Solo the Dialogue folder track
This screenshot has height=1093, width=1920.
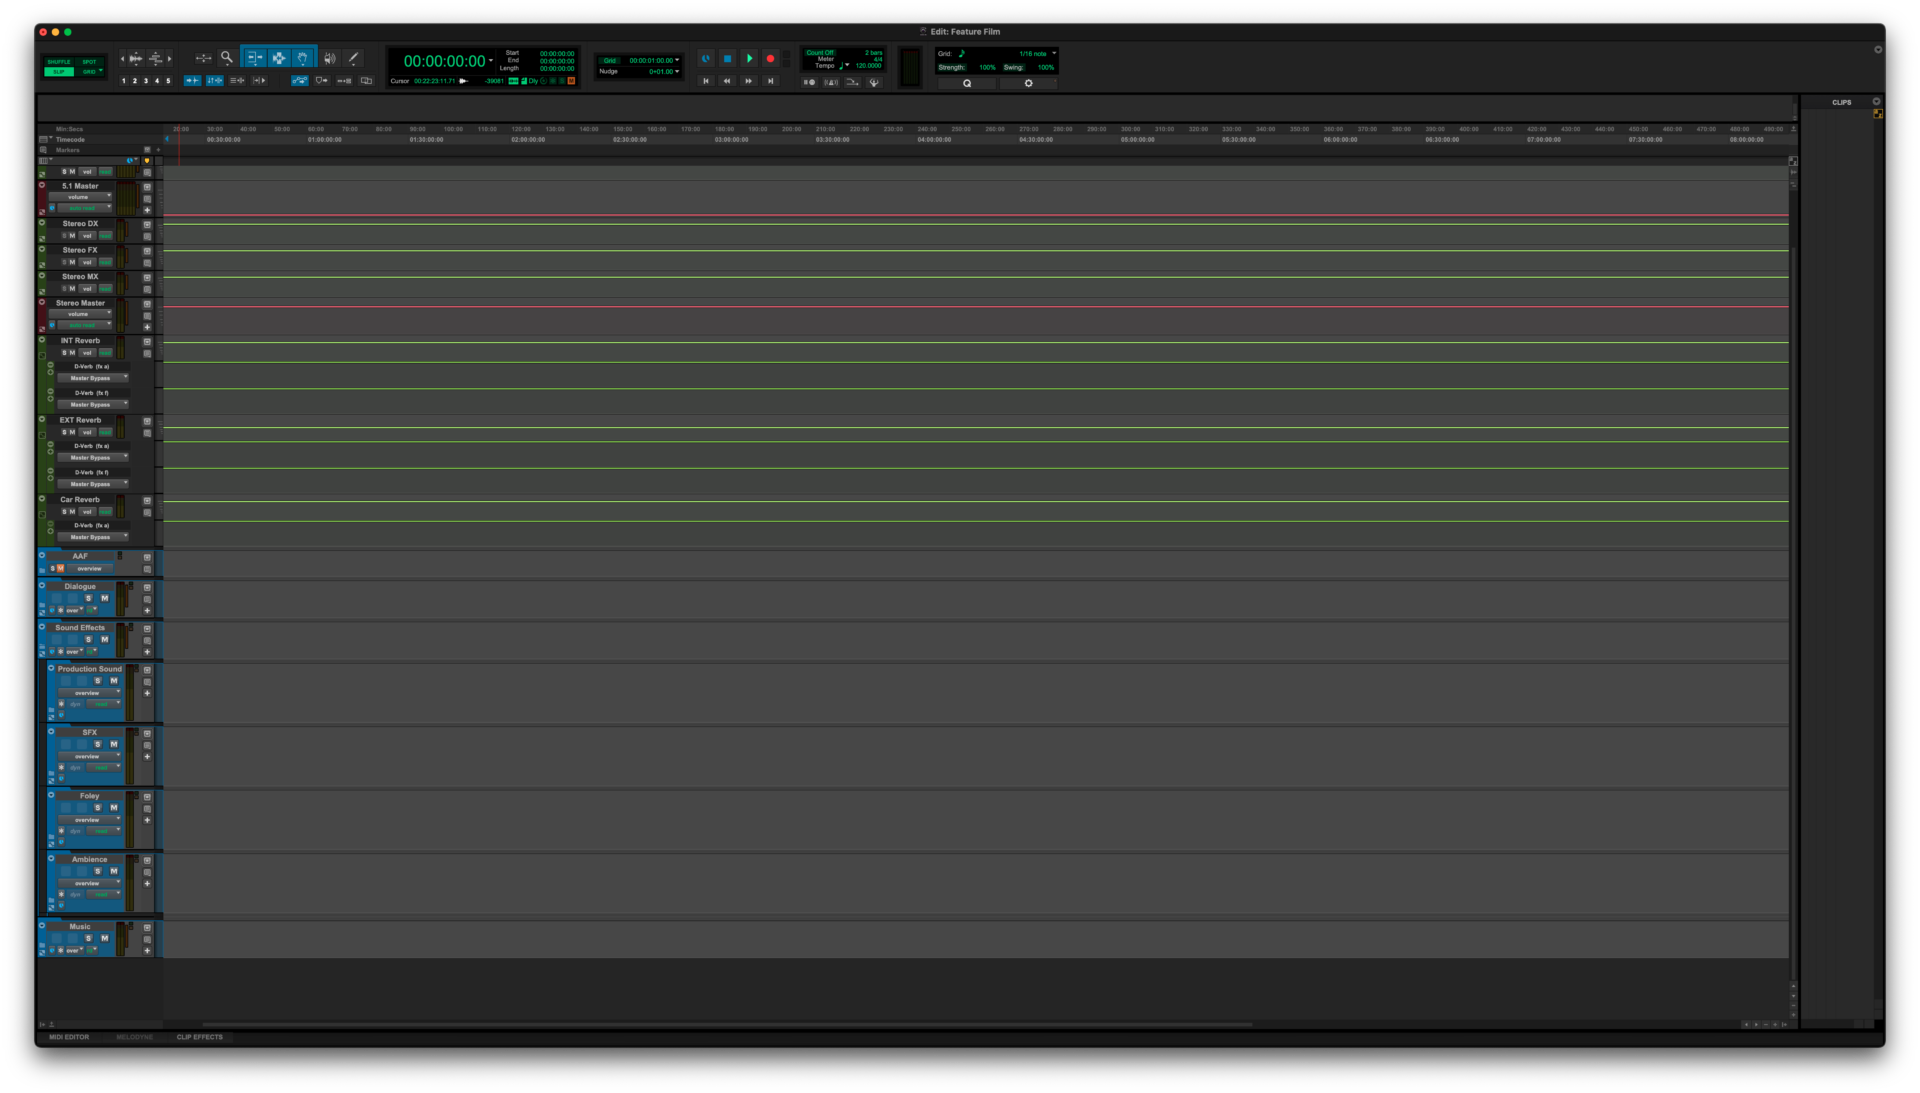tap(89, 598)
